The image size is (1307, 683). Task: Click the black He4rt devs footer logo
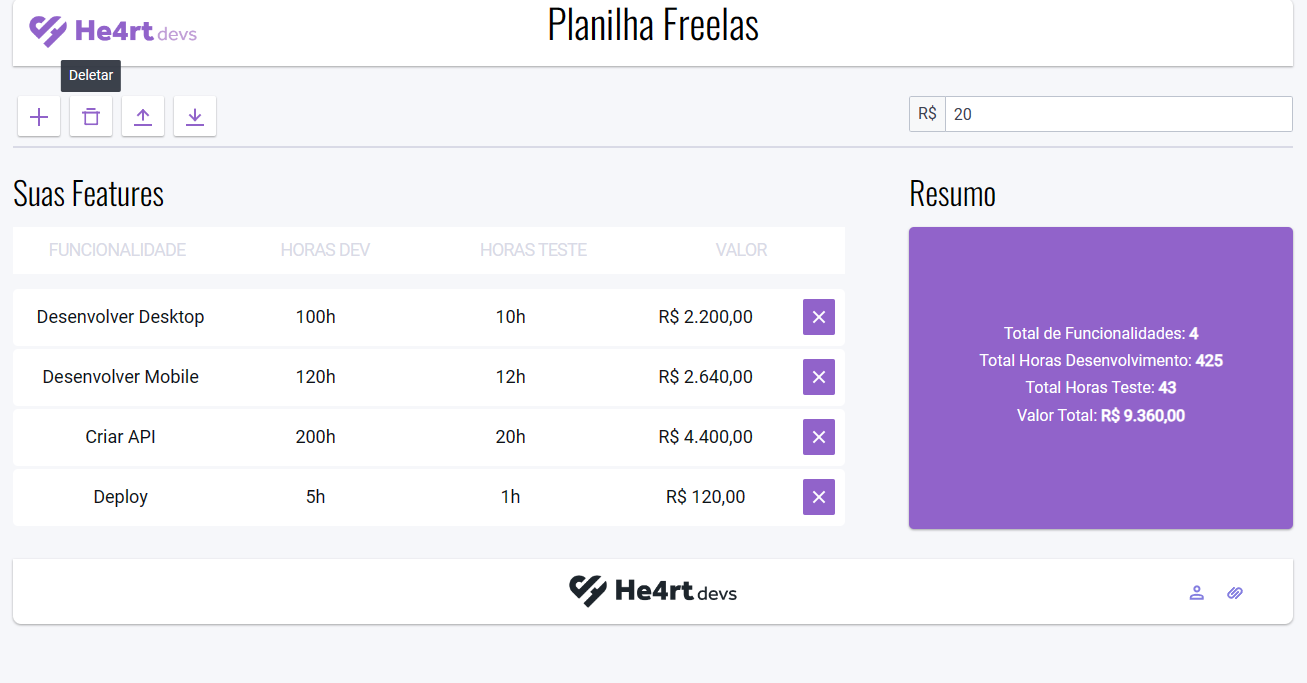point(653,591)
